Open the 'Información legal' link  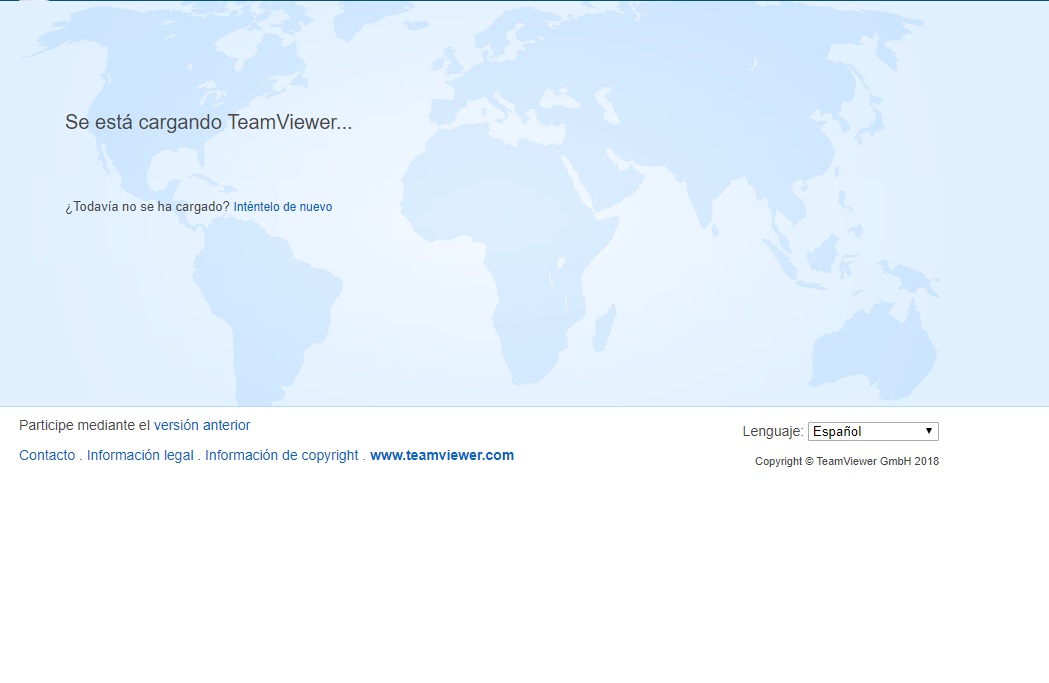[140, 456]
